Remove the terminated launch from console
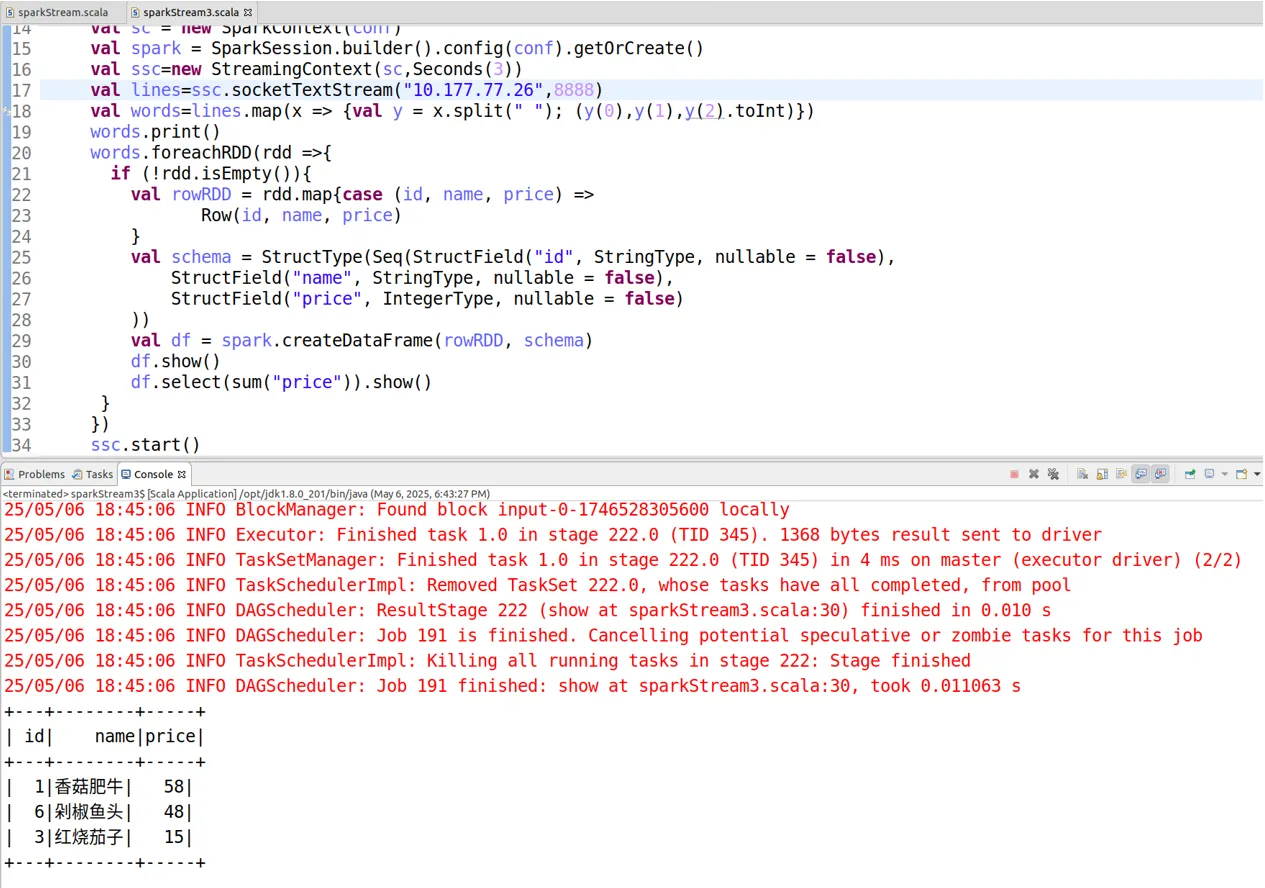This screenshot has width=1265, height=888. 1034,474
